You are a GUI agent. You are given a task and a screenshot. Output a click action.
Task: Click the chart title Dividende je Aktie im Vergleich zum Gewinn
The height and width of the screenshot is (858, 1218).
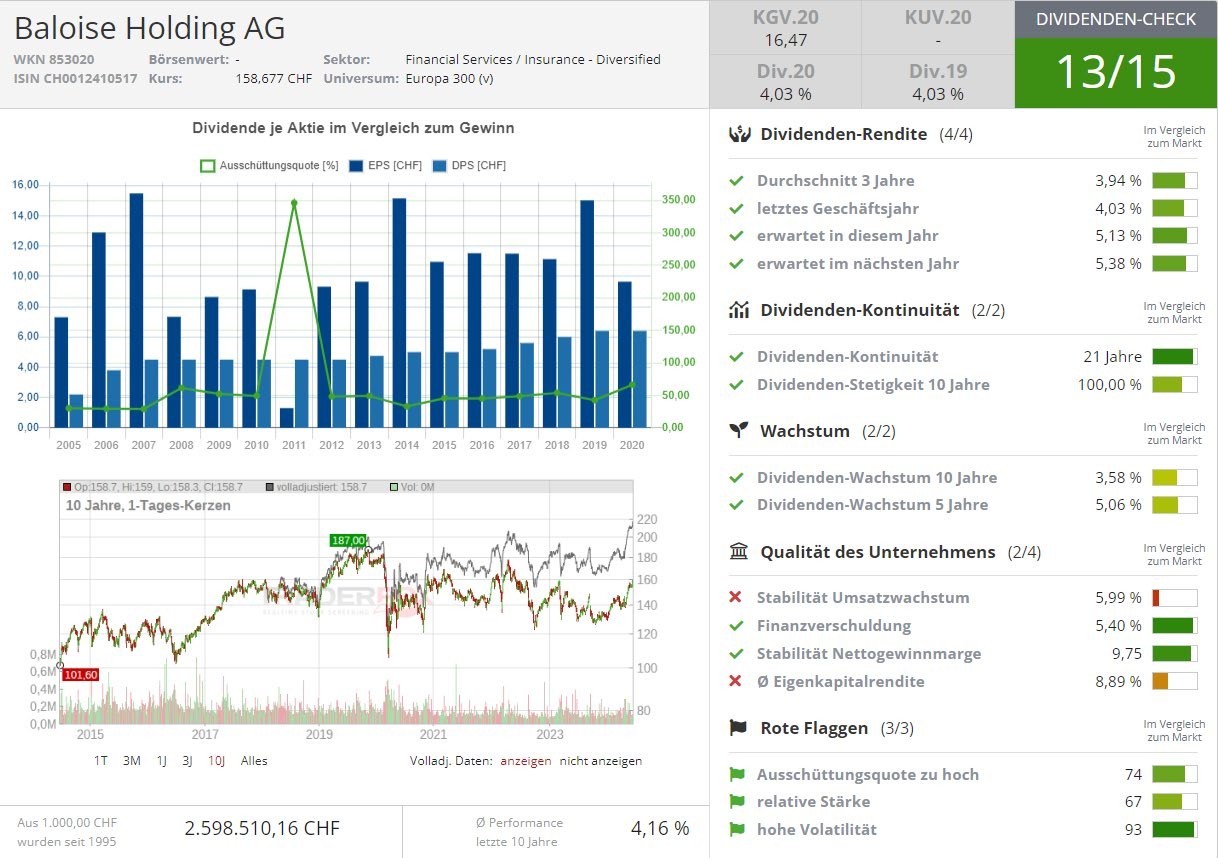[353, 128]
